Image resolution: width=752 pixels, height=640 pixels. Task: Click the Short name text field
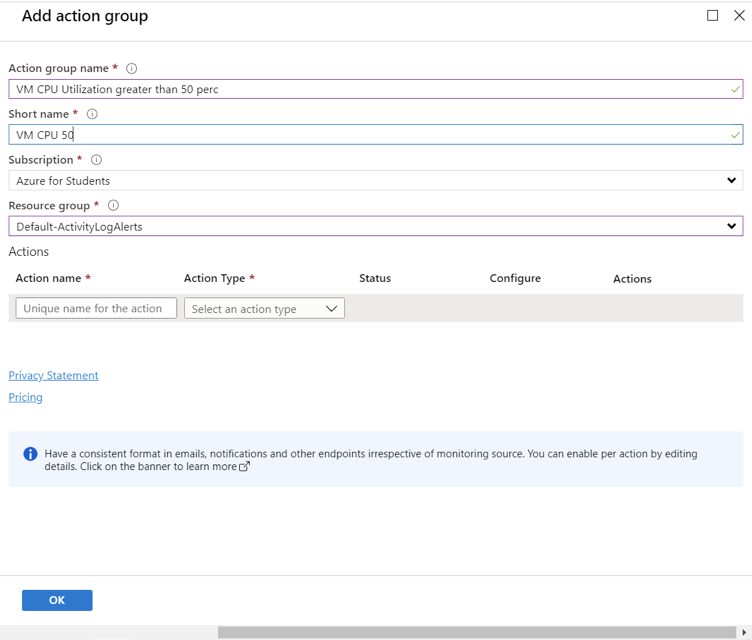tap(375, 135)
